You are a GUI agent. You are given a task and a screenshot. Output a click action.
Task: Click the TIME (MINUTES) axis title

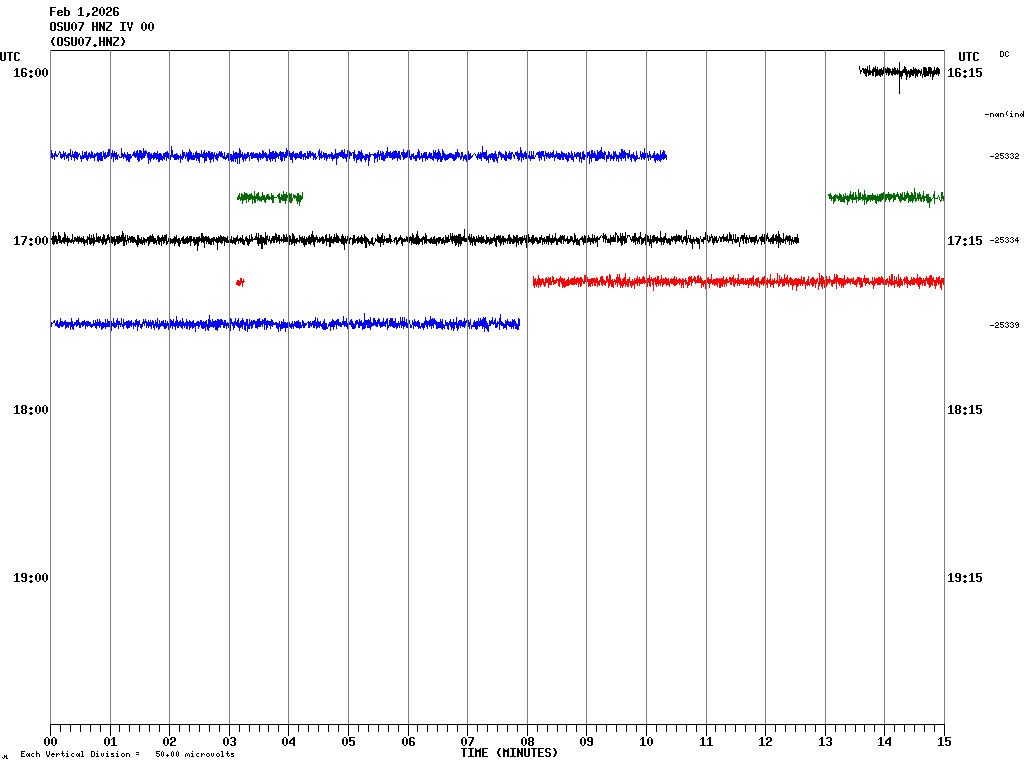pyautogui.click(x=509, y=753)
